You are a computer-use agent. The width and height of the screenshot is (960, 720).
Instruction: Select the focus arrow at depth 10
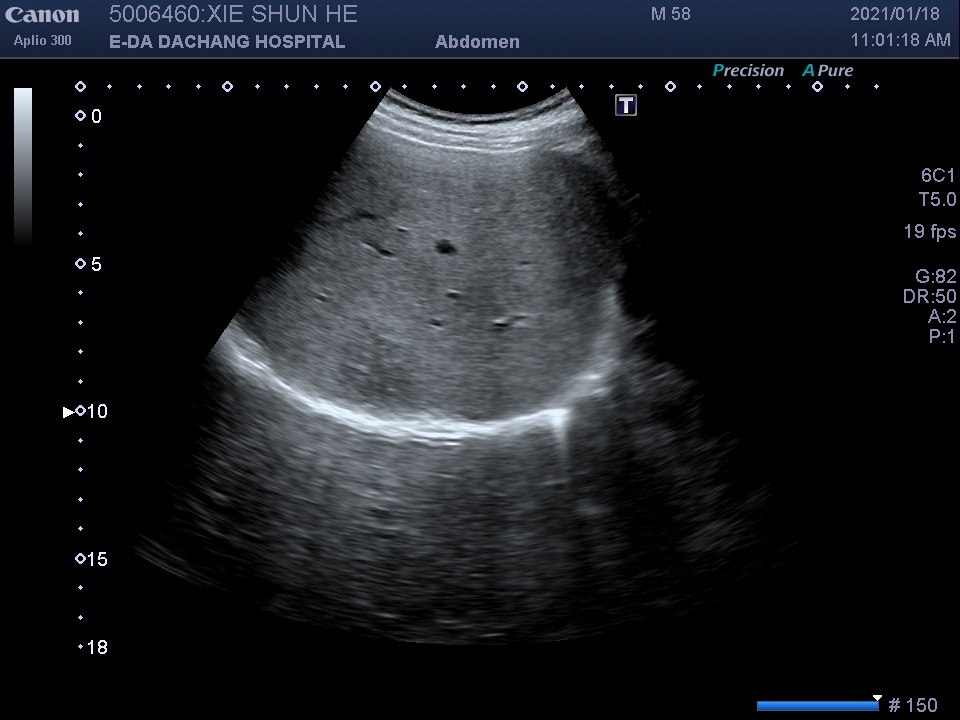(x=69, y=412)
